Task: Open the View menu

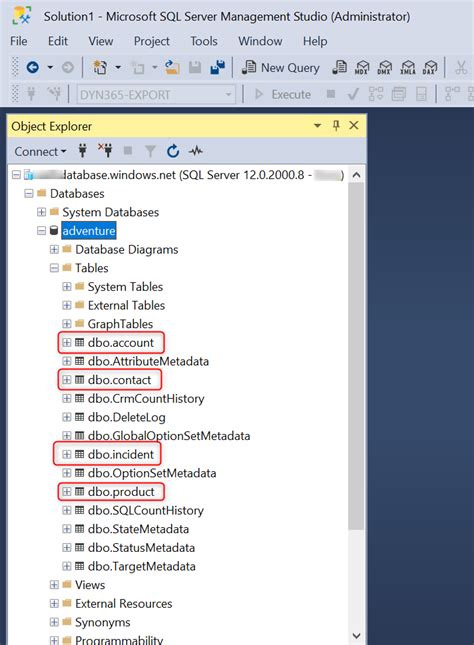Action: pos(101,41)
